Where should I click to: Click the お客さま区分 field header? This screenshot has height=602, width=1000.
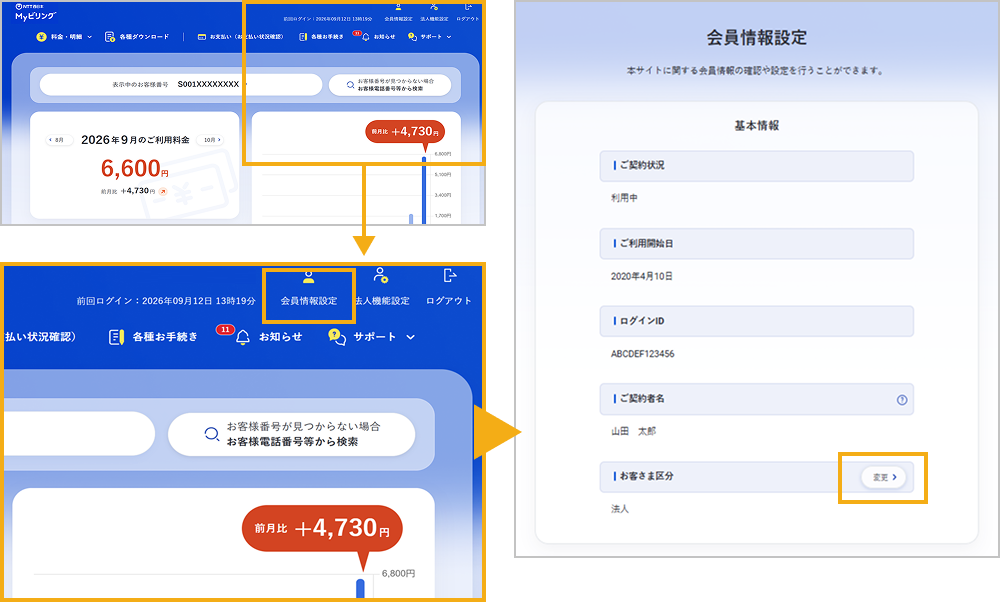[x=756, y=476]
